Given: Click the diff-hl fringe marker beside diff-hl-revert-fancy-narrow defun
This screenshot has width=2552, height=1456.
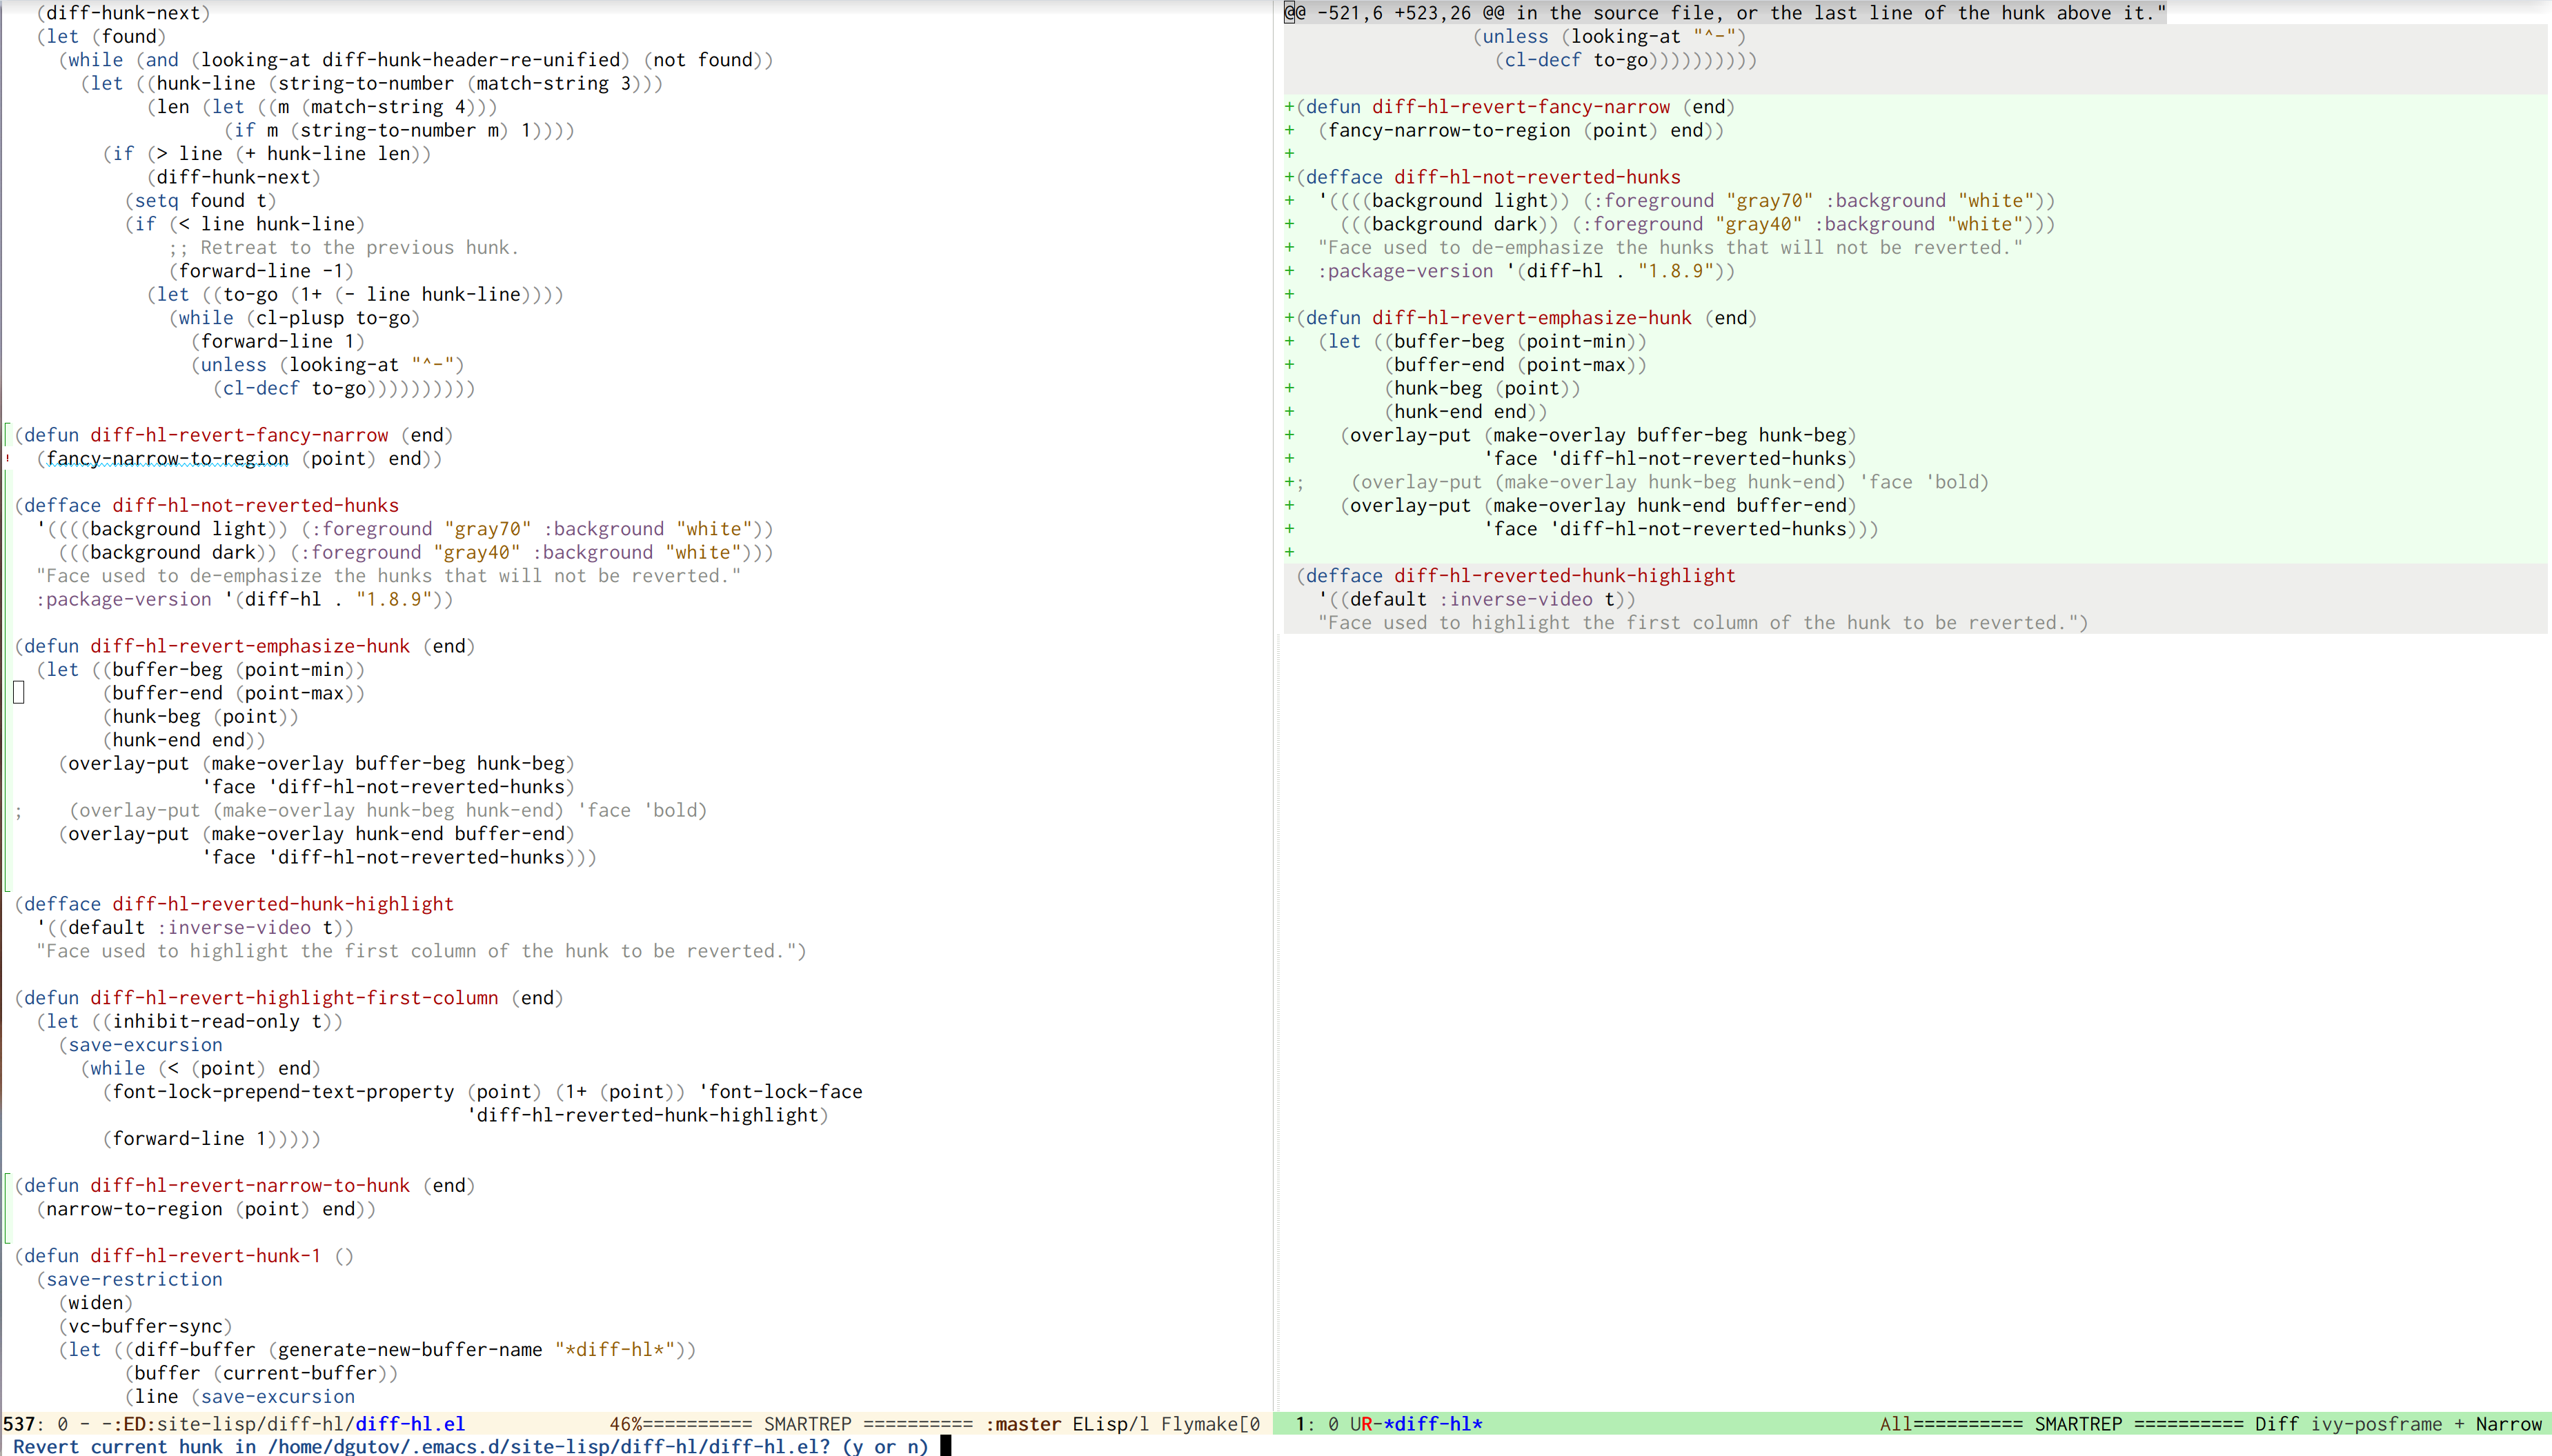Looking at the screenshot, I should [7, 435].
